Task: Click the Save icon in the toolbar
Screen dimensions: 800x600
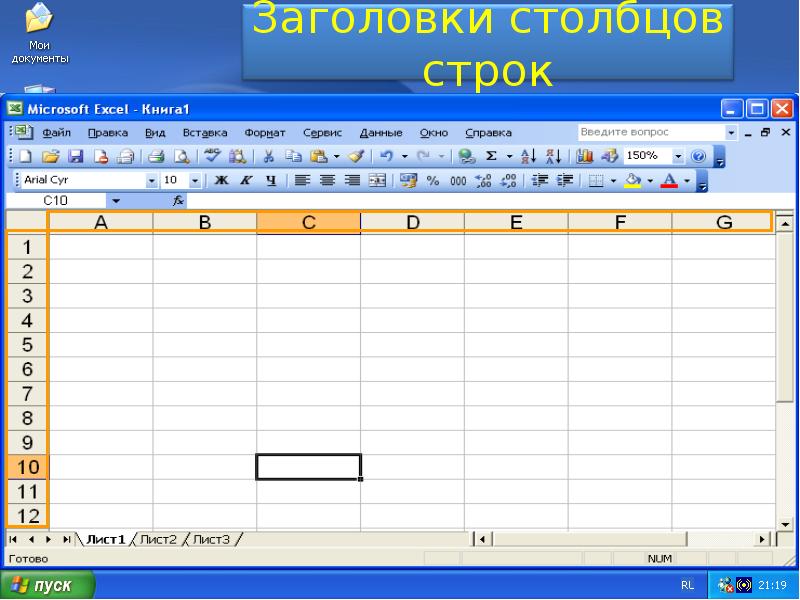Action: 75,156
